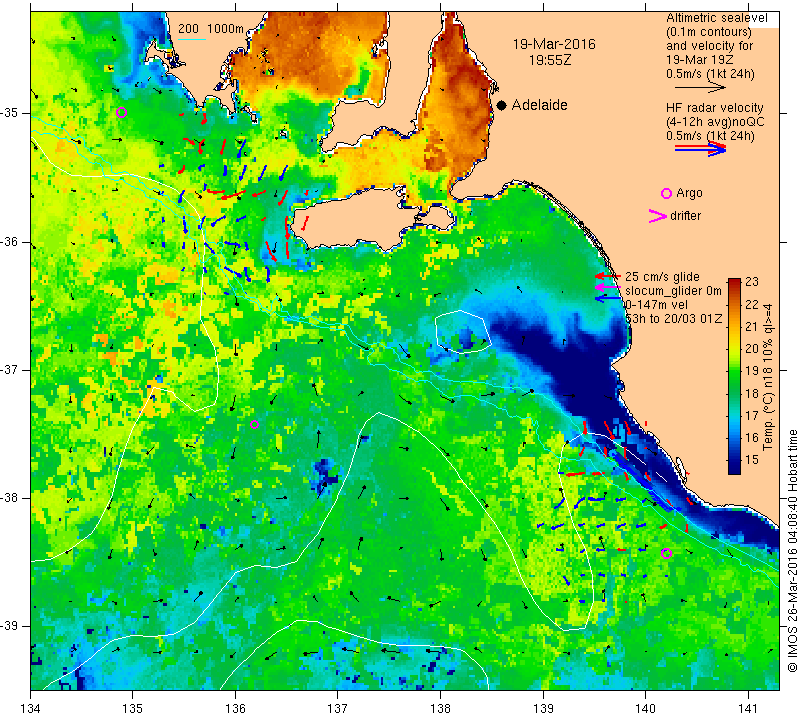The image size is (800, 720).
Task: Click the 'drifter' legend label
Action: click(x=685, y=216)
